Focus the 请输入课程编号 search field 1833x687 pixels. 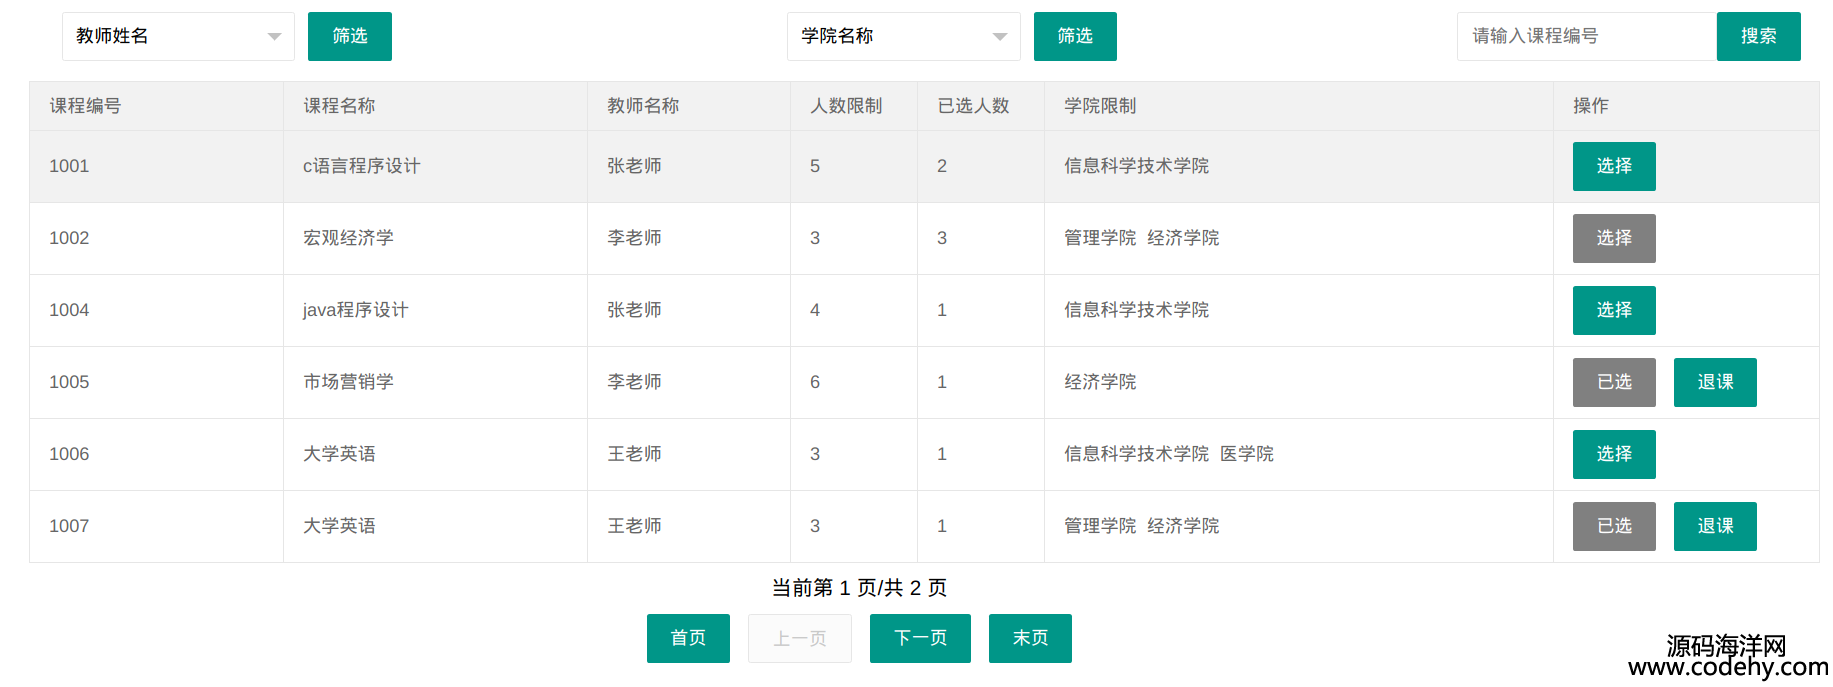pos(1586,37)
